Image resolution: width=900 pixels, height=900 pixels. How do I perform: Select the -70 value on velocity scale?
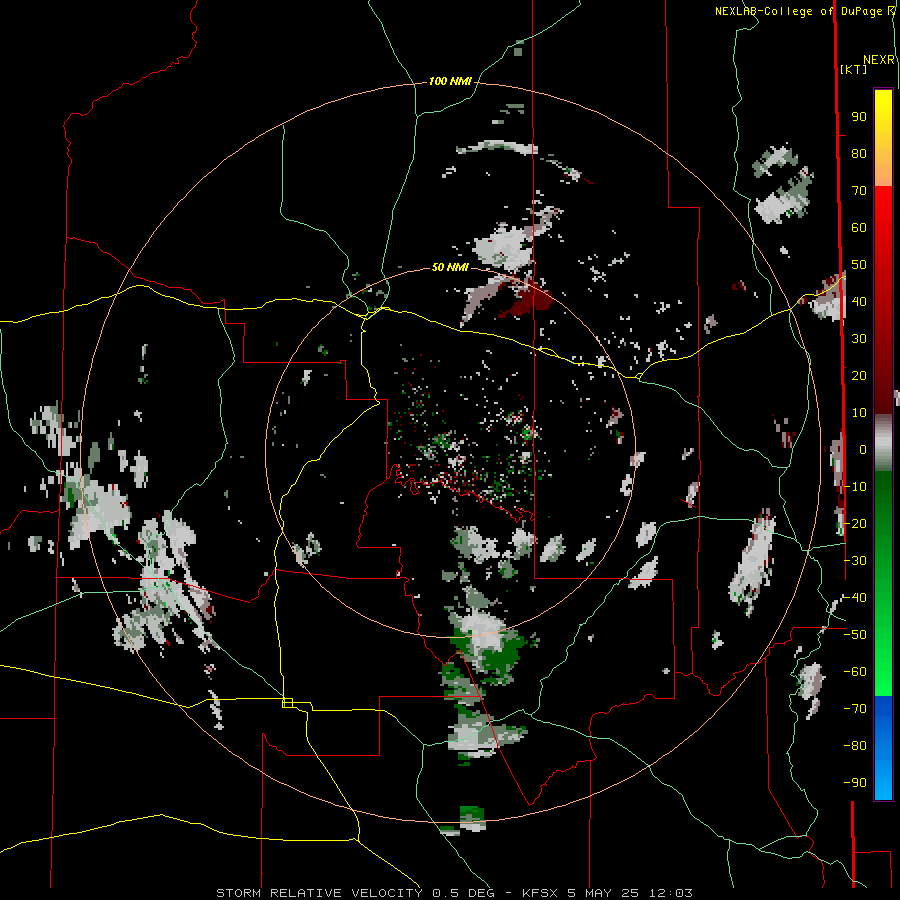855,709
